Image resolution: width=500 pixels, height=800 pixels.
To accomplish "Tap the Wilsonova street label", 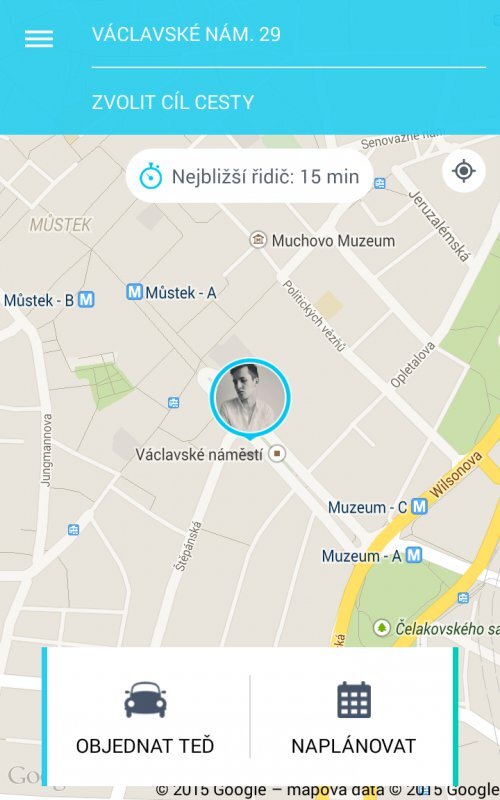I will (456, 474).
